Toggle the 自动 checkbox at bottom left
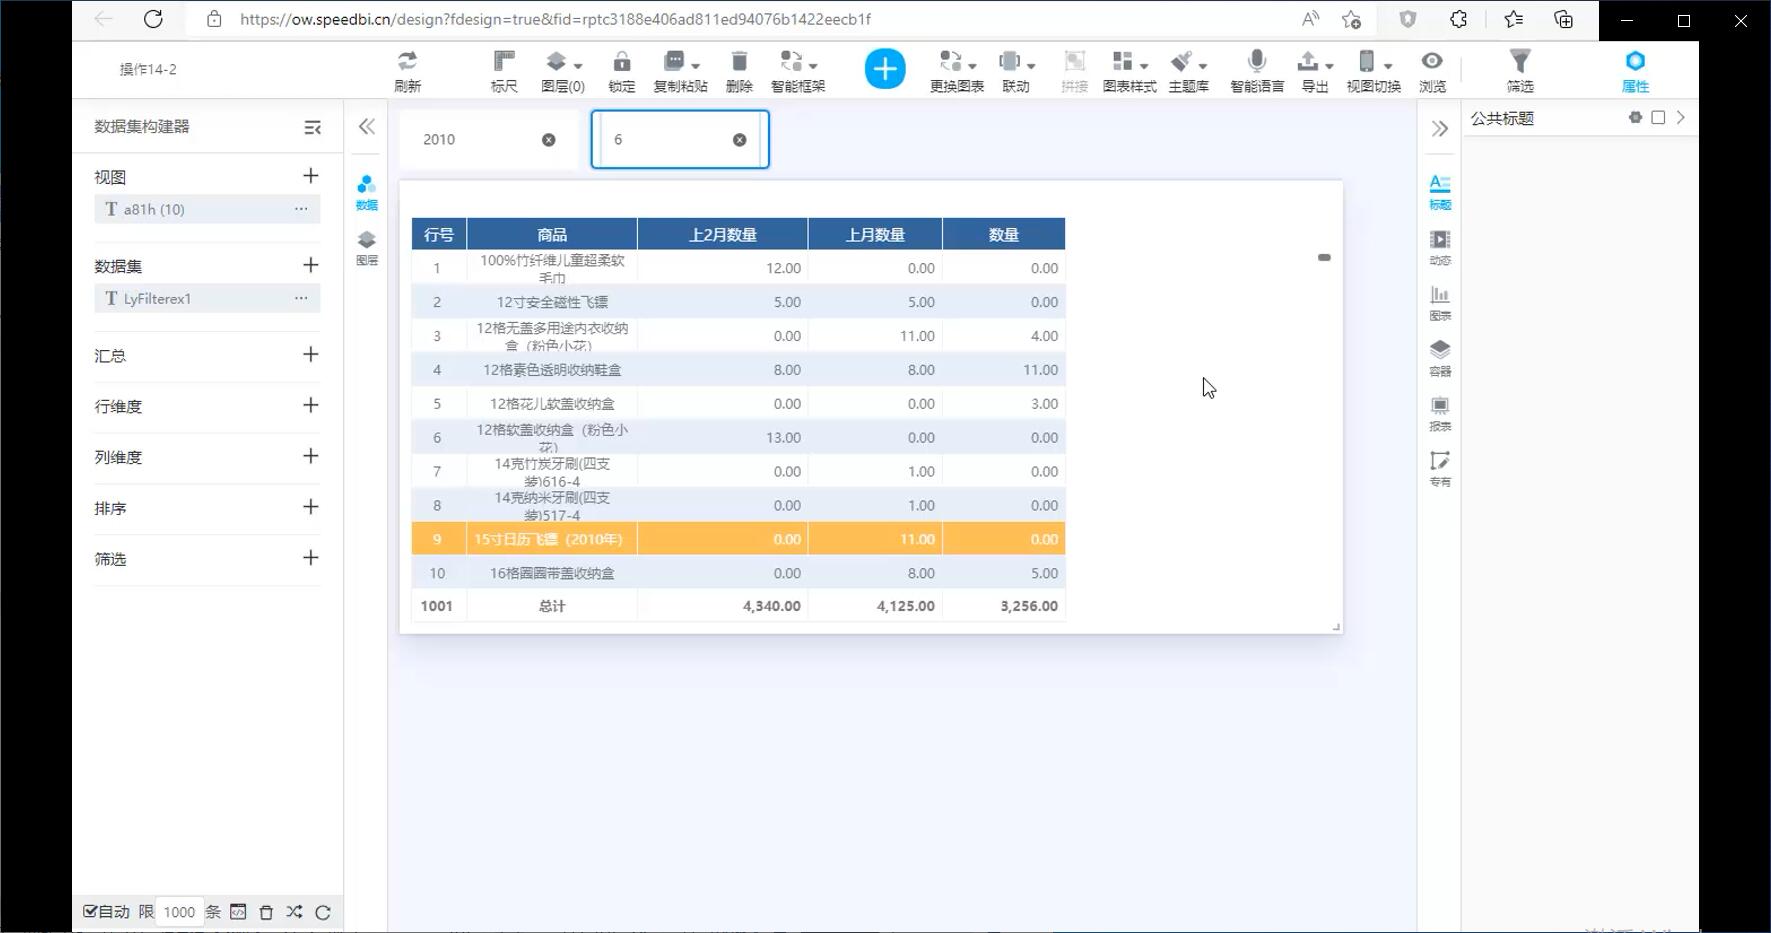 pyautogui.click(x=90, y=911)
